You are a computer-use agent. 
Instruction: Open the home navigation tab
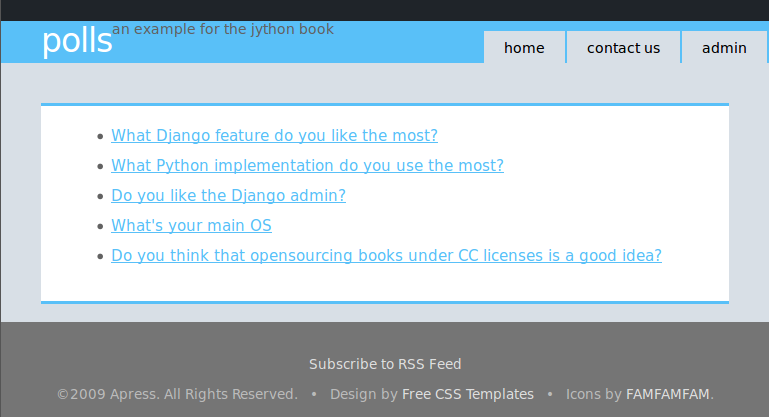pos(524,47)
